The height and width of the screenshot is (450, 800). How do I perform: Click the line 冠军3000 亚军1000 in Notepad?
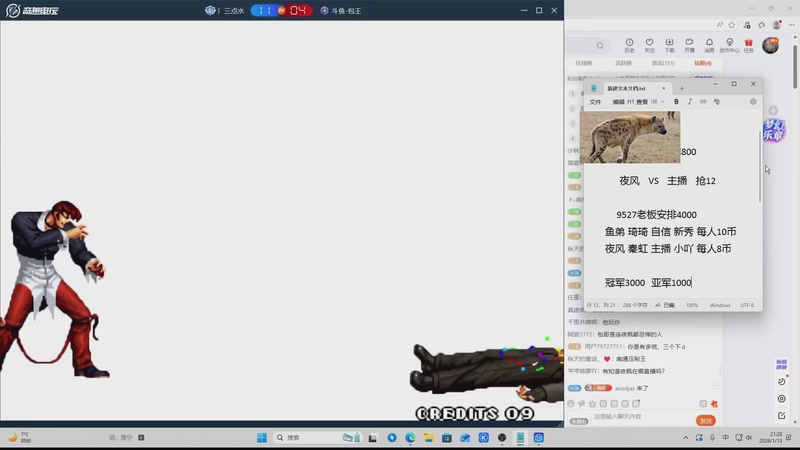coord(648,283)
